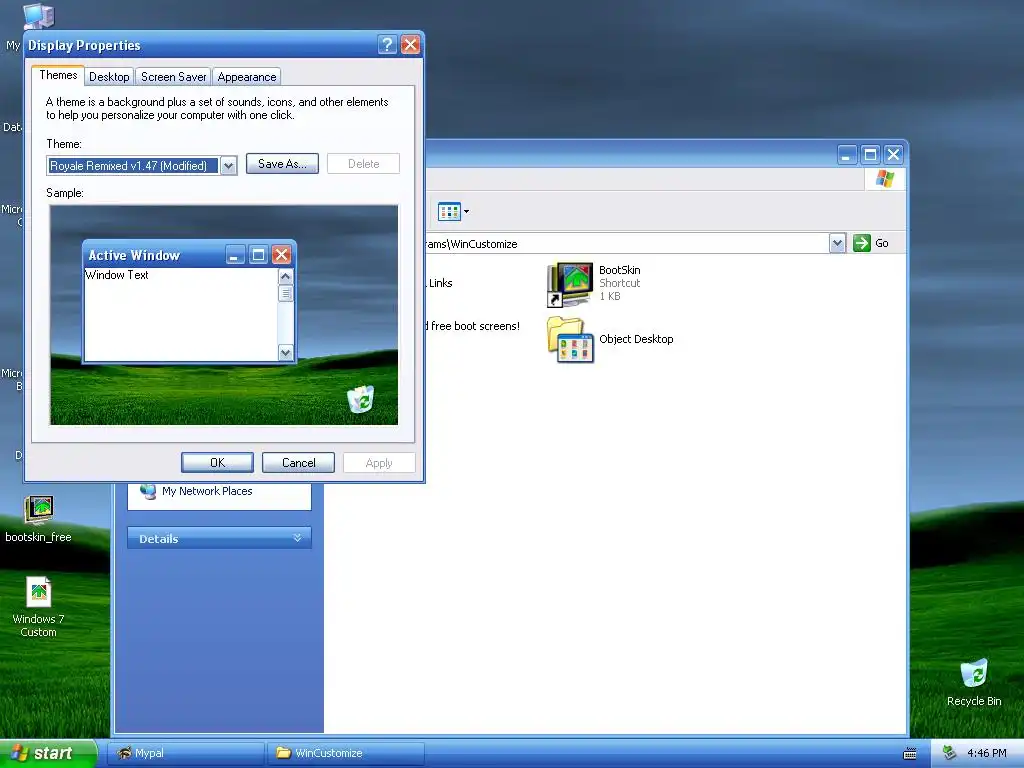The width and height of the screenshot is (1024, 768).
Task: Click the BootSkin file name text
Action: (620, 270)
